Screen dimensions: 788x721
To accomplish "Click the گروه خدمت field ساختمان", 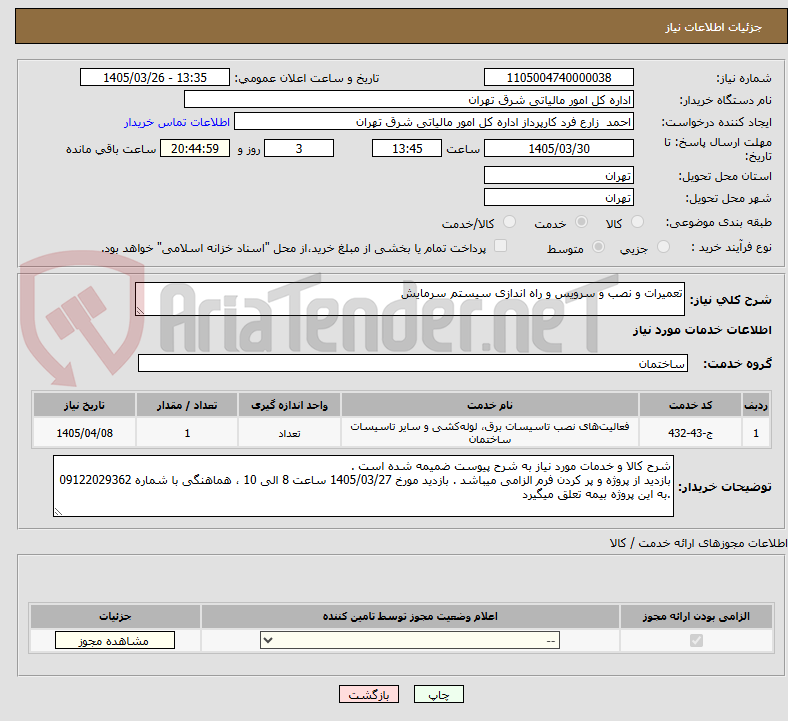I will pyautogui.click(x=413, y=363).
